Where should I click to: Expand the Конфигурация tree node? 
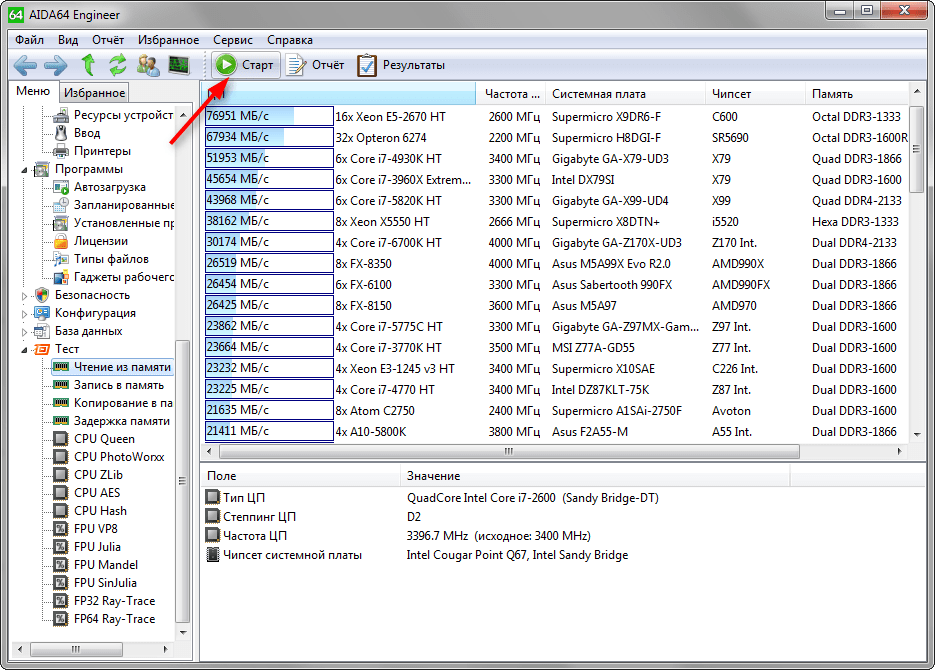pyautogui.click(x=26, y=314)
